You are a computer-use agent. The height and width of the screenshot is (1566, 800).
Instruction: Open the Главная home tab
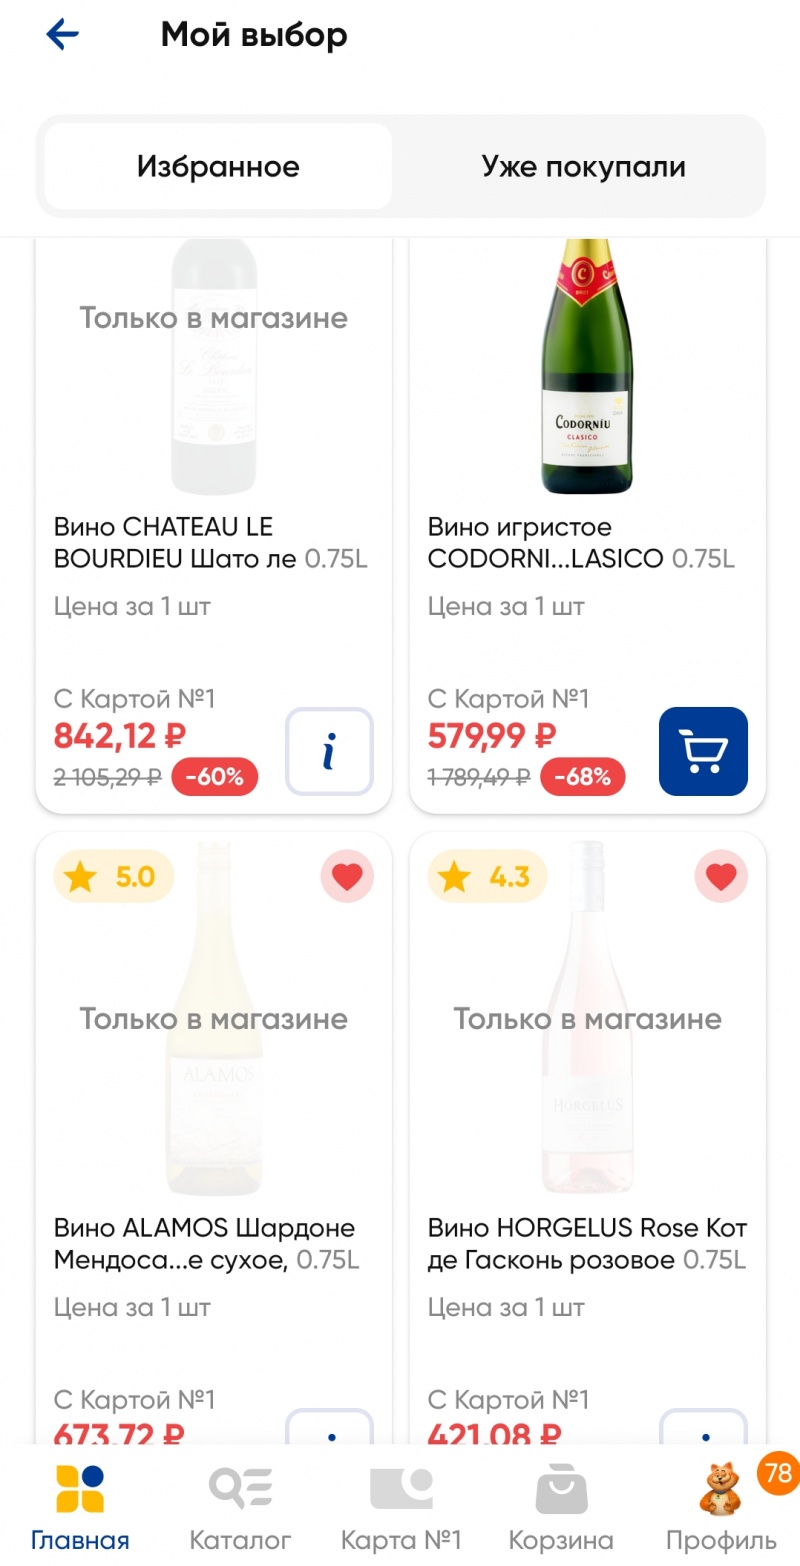click(80, 1507)
